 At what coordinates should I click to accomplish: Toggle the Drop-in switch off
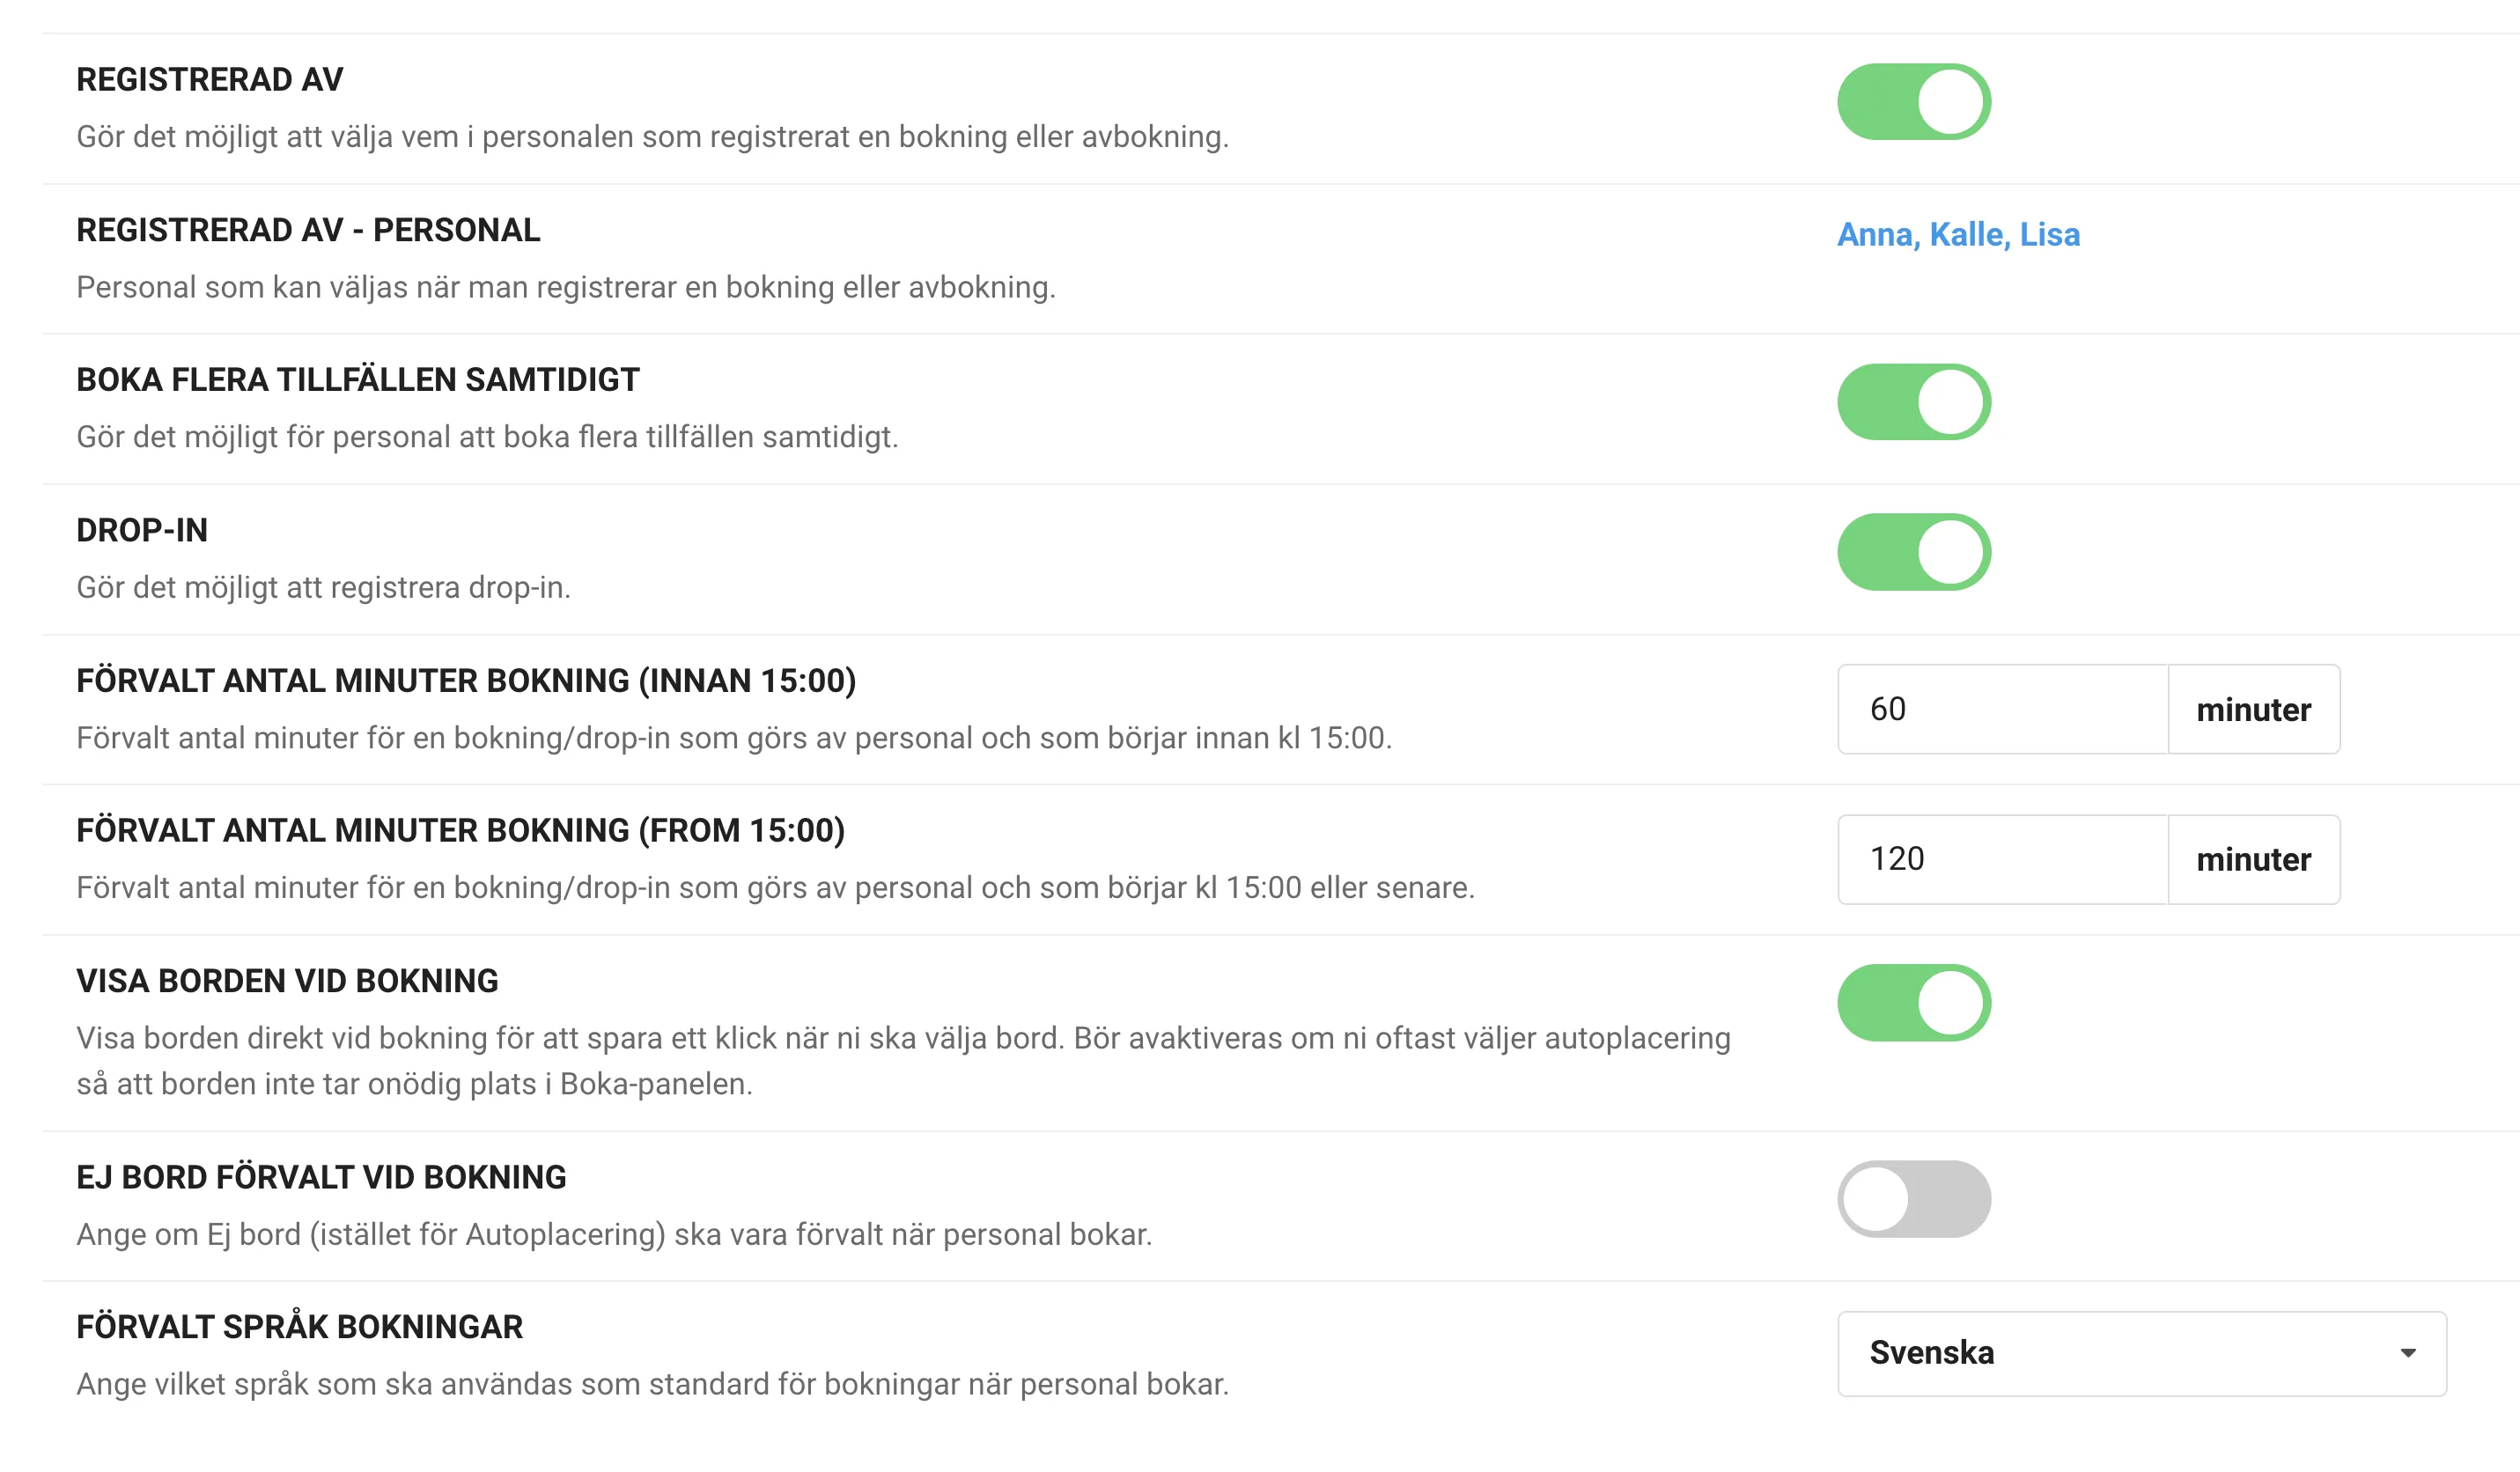(x=1913, y=552)
